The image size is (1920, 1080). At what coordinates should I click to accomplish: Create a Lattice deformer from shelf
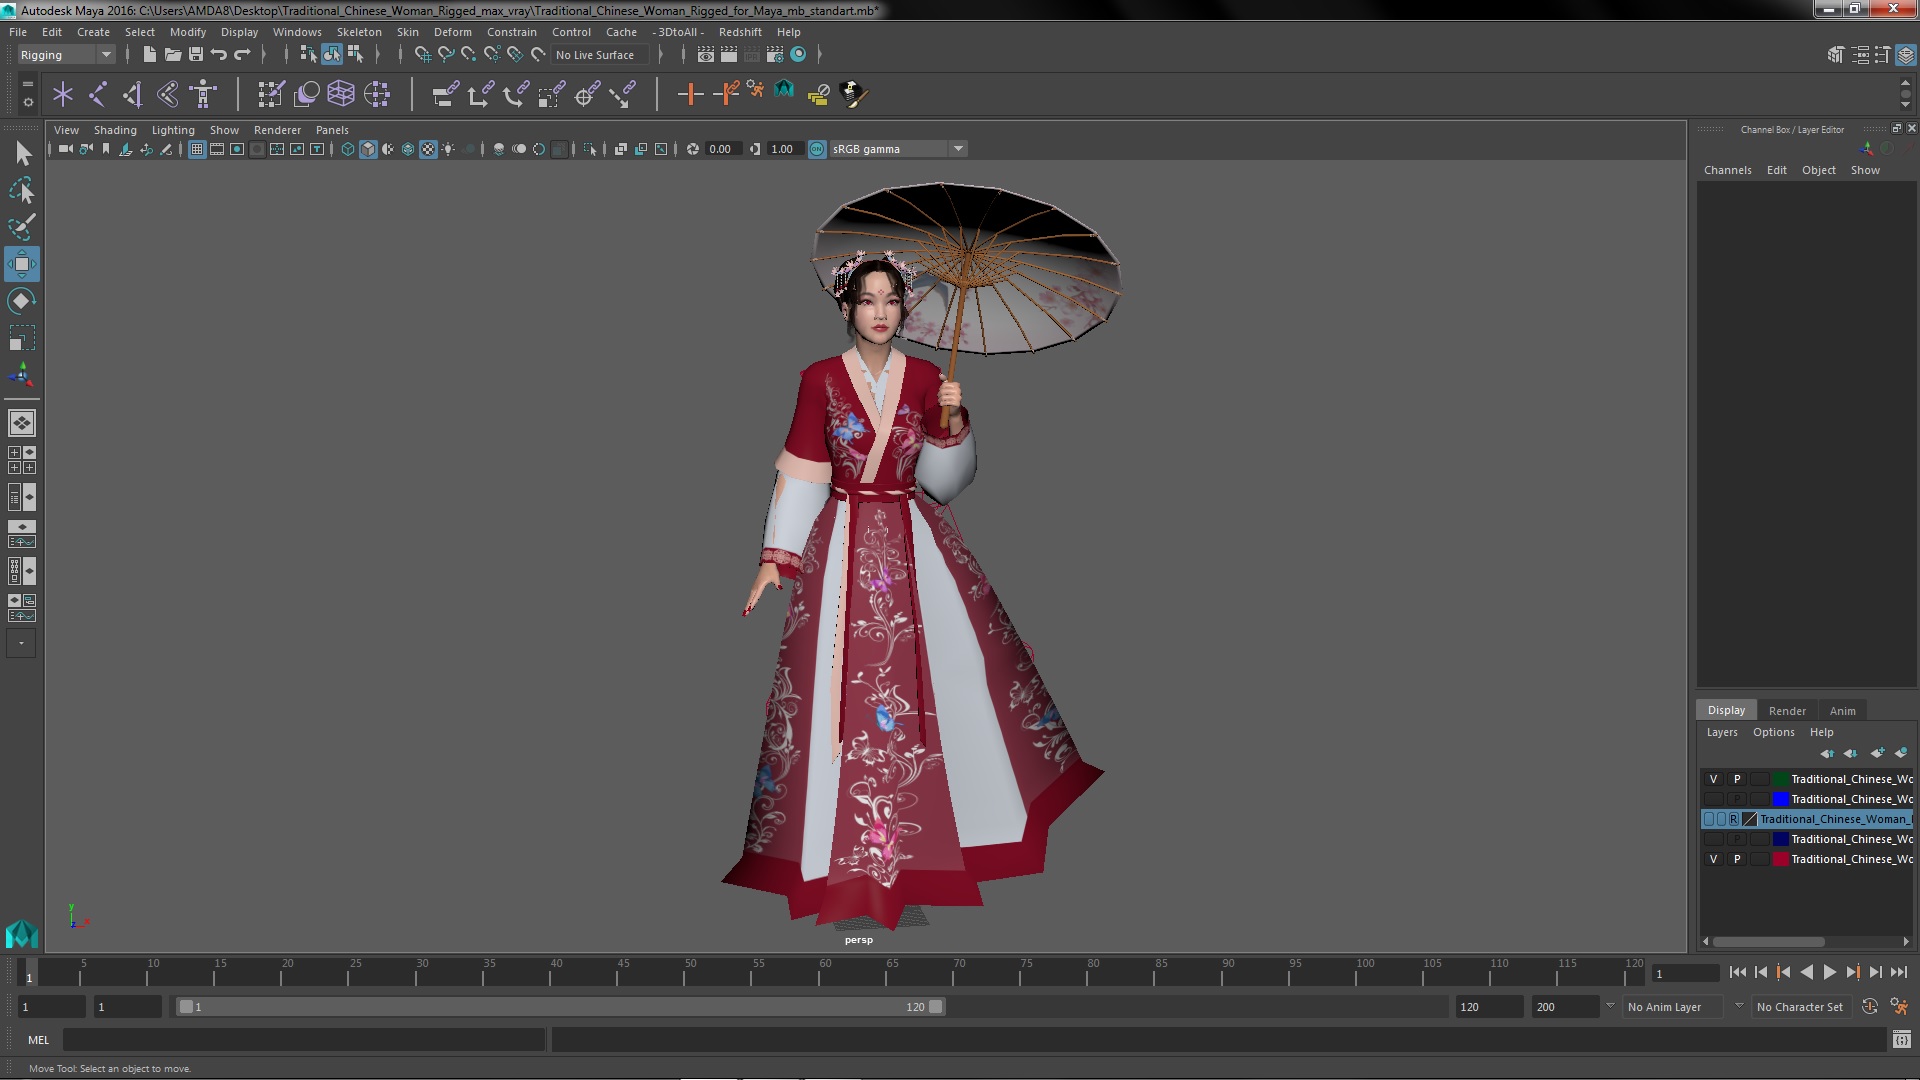341,94
